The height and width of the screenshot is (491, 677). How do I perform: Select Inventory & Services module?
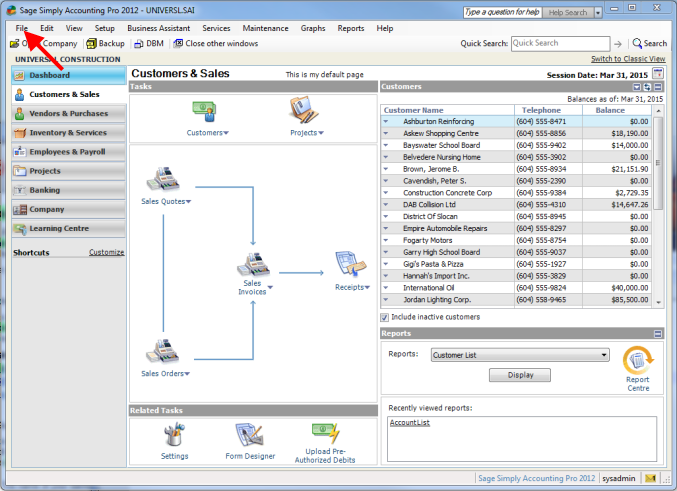[x=69, y=133]
